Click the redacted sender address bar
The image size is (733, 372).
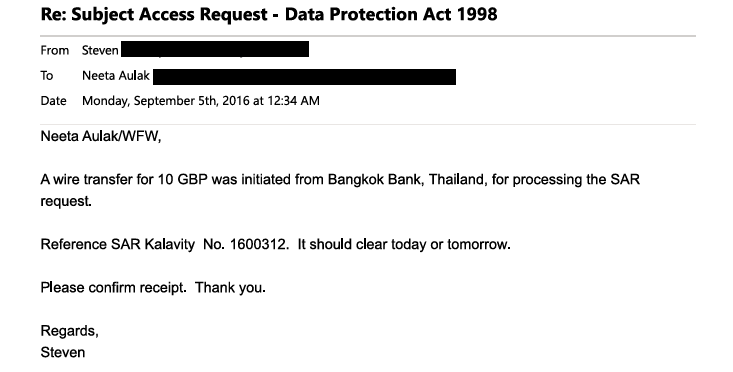tap(215, 49)
